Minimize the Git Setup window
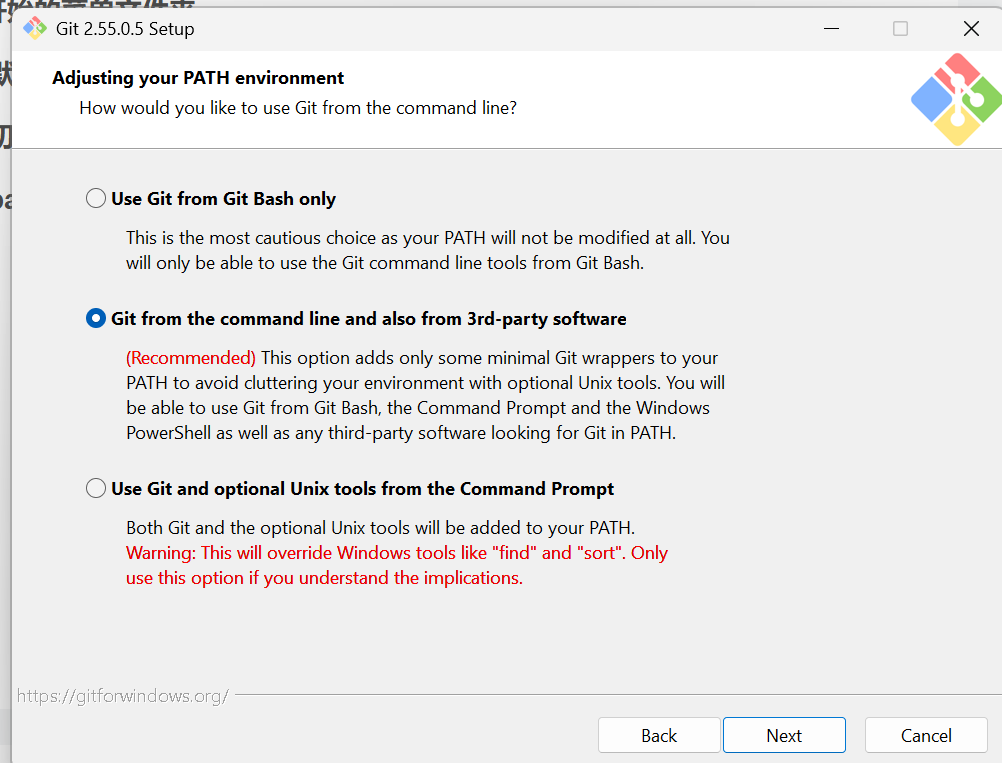This screenshot has height=763, width=1002. click(831, 29)
